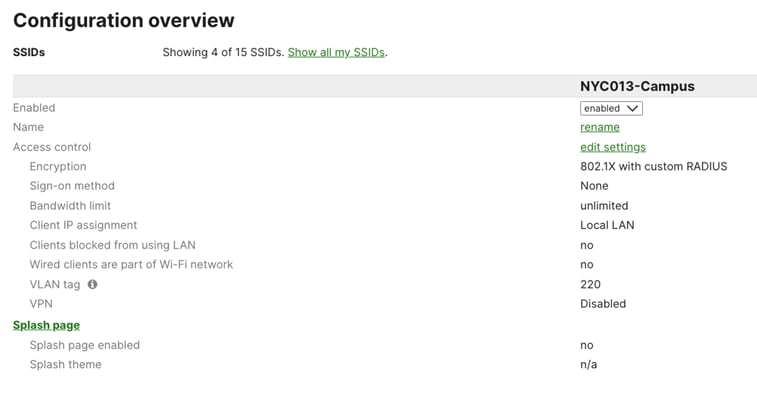
Task: Click the rename link for the SSID
Action: coord(600,127)
